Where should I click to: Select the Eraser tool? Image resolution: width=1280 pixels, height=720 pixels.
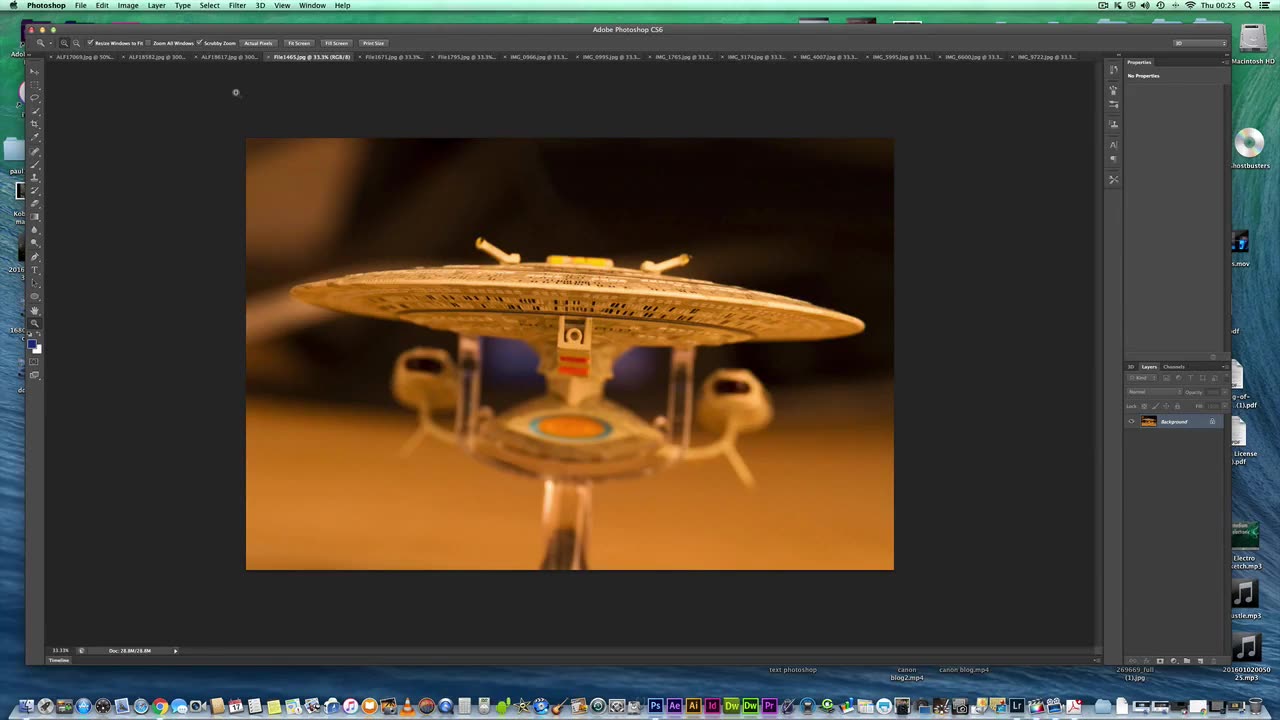coord(35,203)
